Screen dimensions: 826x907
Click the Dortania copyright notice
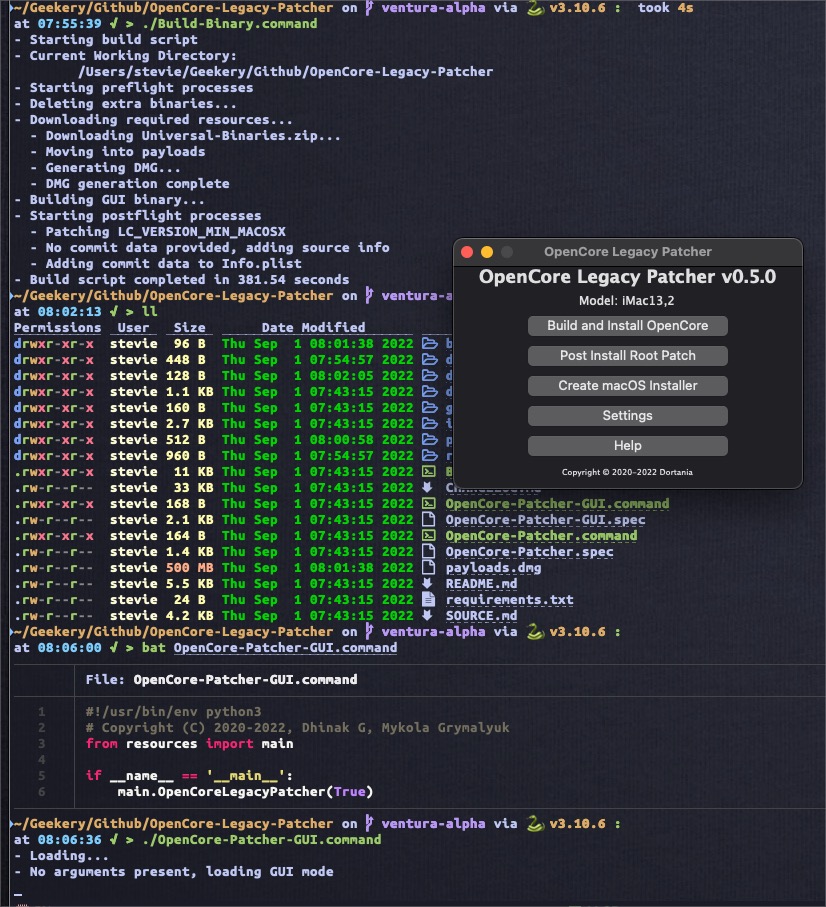[627, 472]
